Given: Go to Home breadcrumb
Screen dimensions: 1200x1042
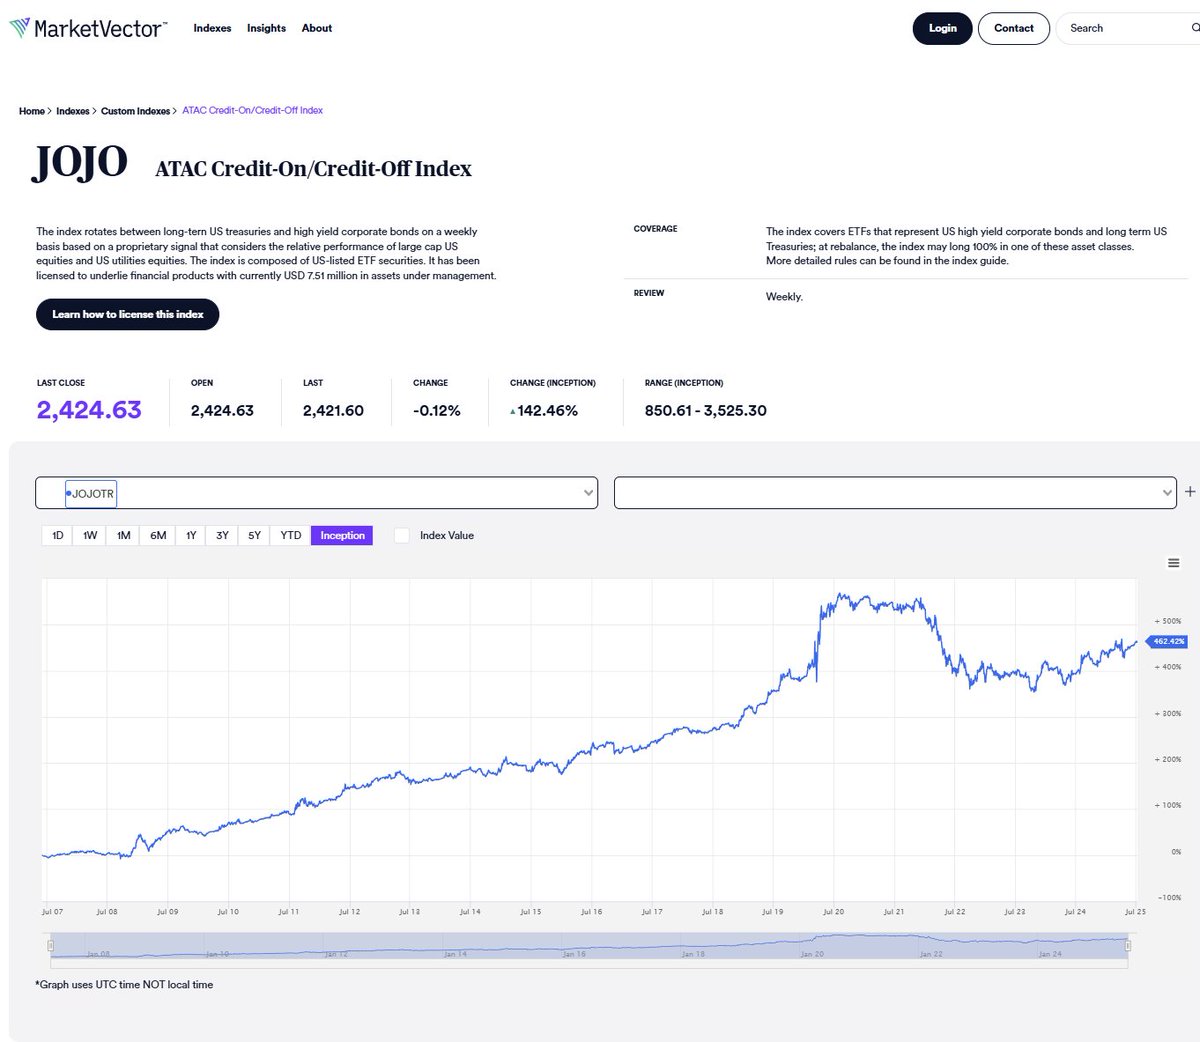Looking at the screenshot, I should click(31, 111).
